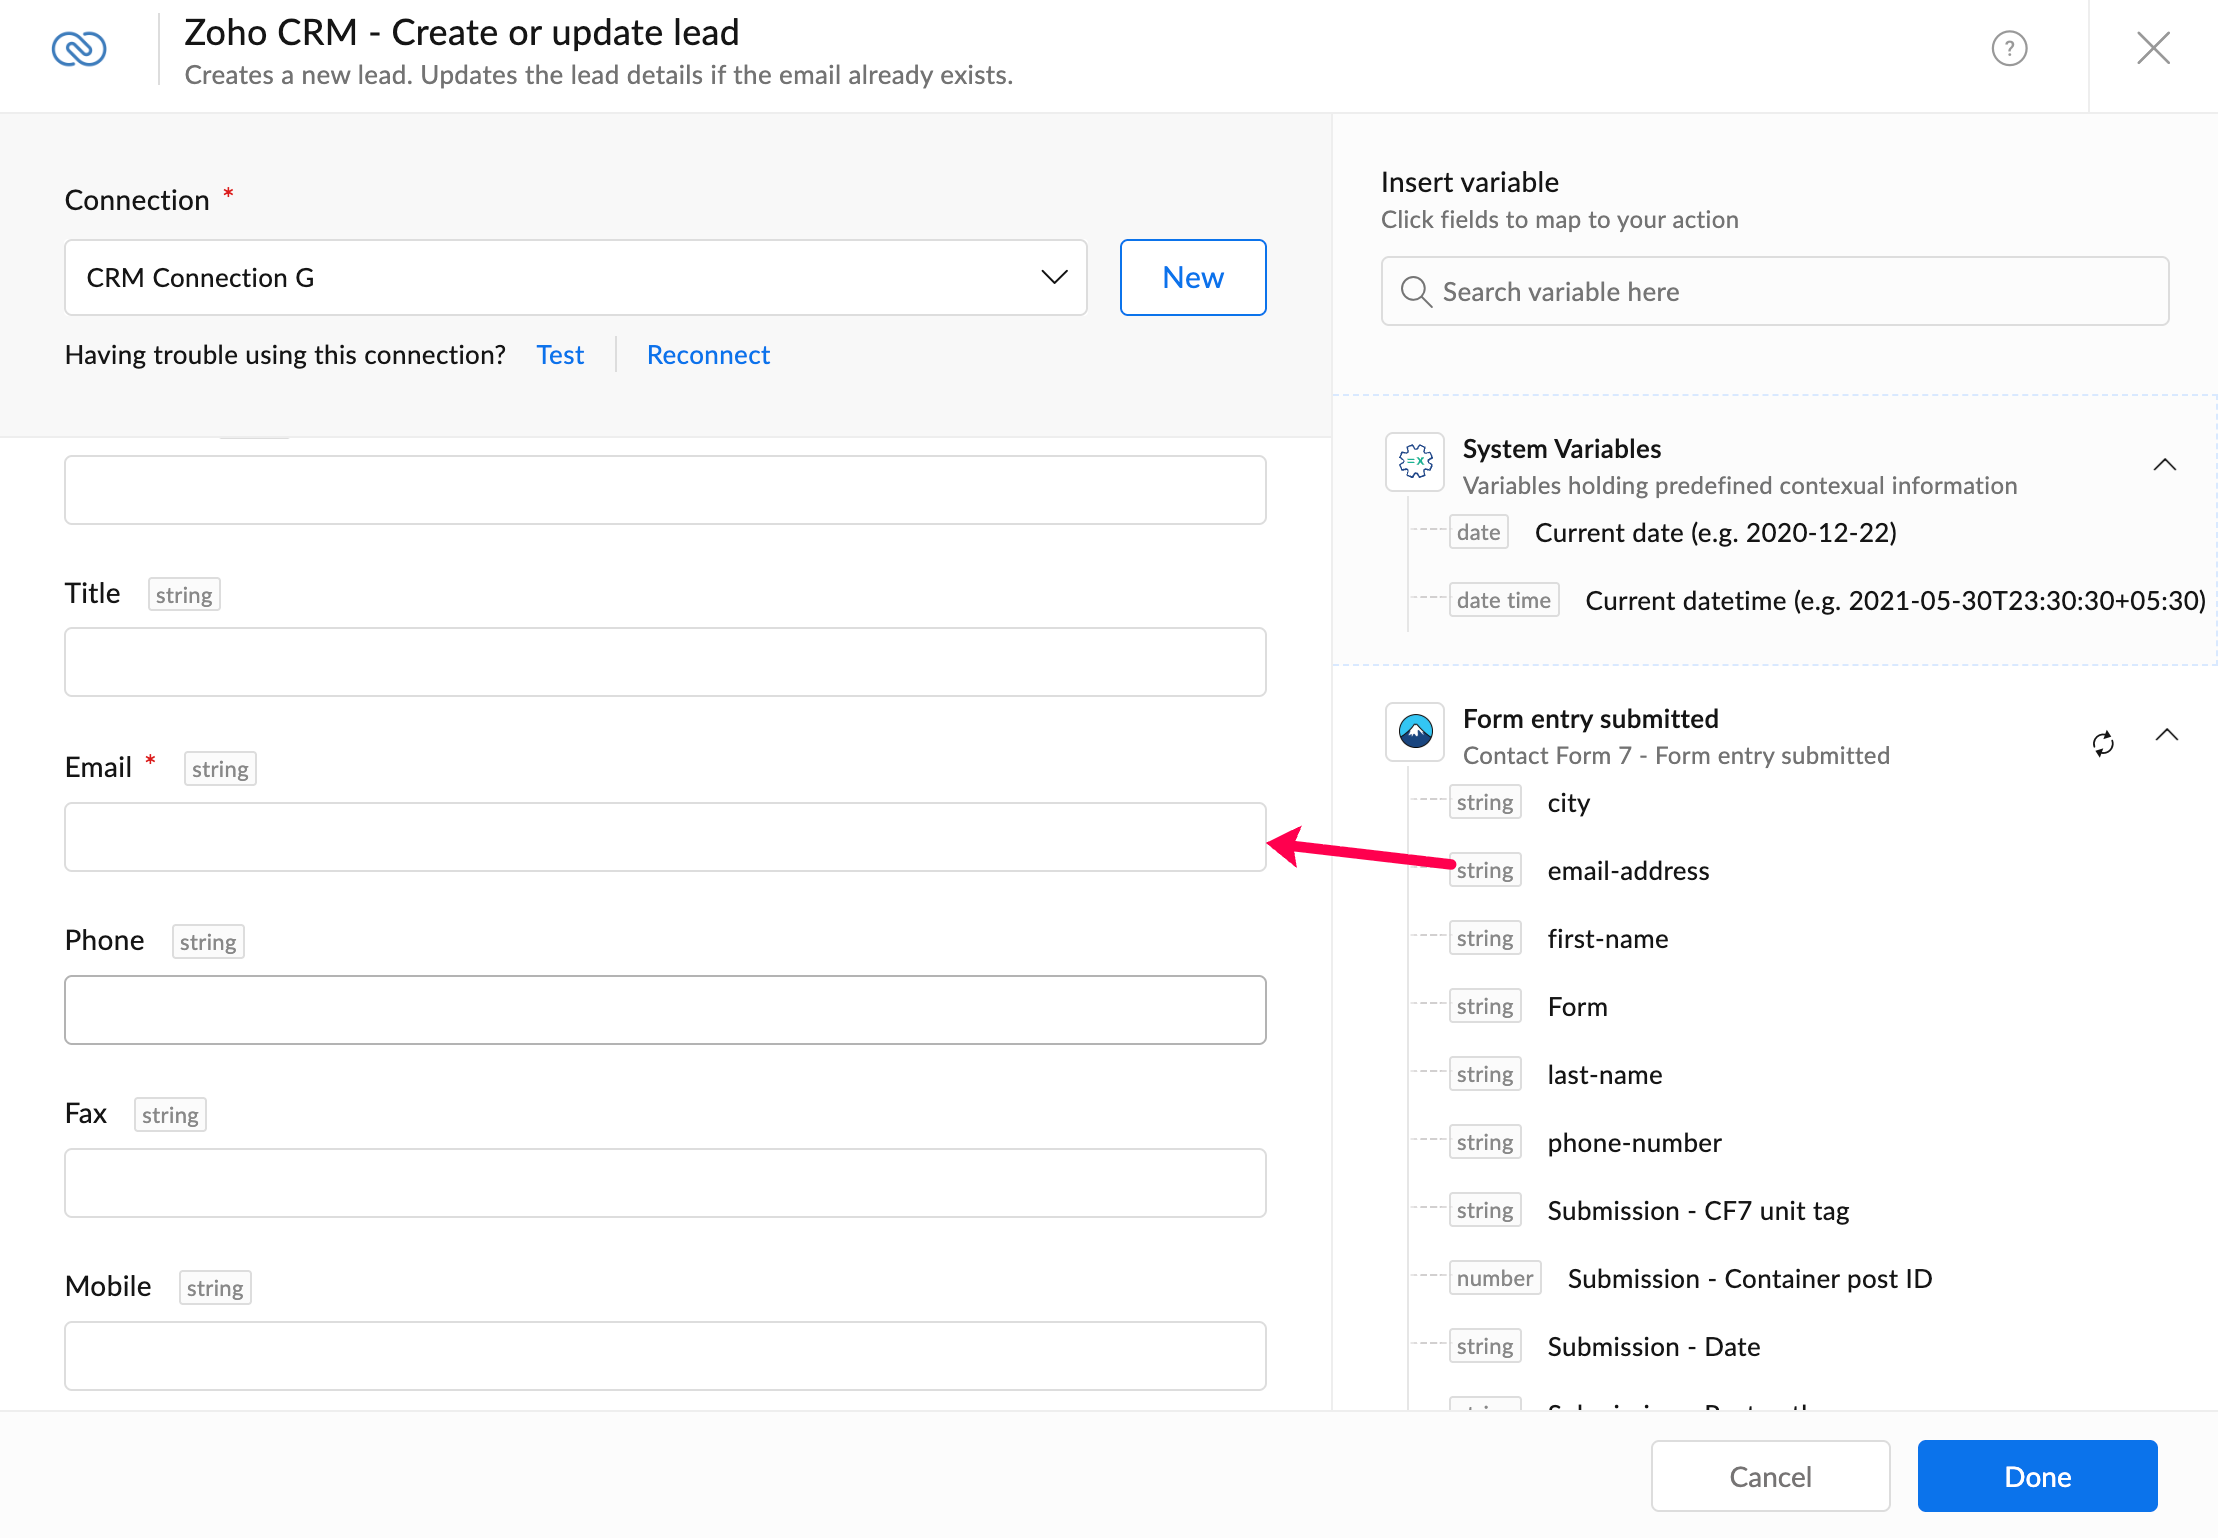Insert the last-name variable
The image size is (2218, 1538).
click(x=1605, y=1075)
